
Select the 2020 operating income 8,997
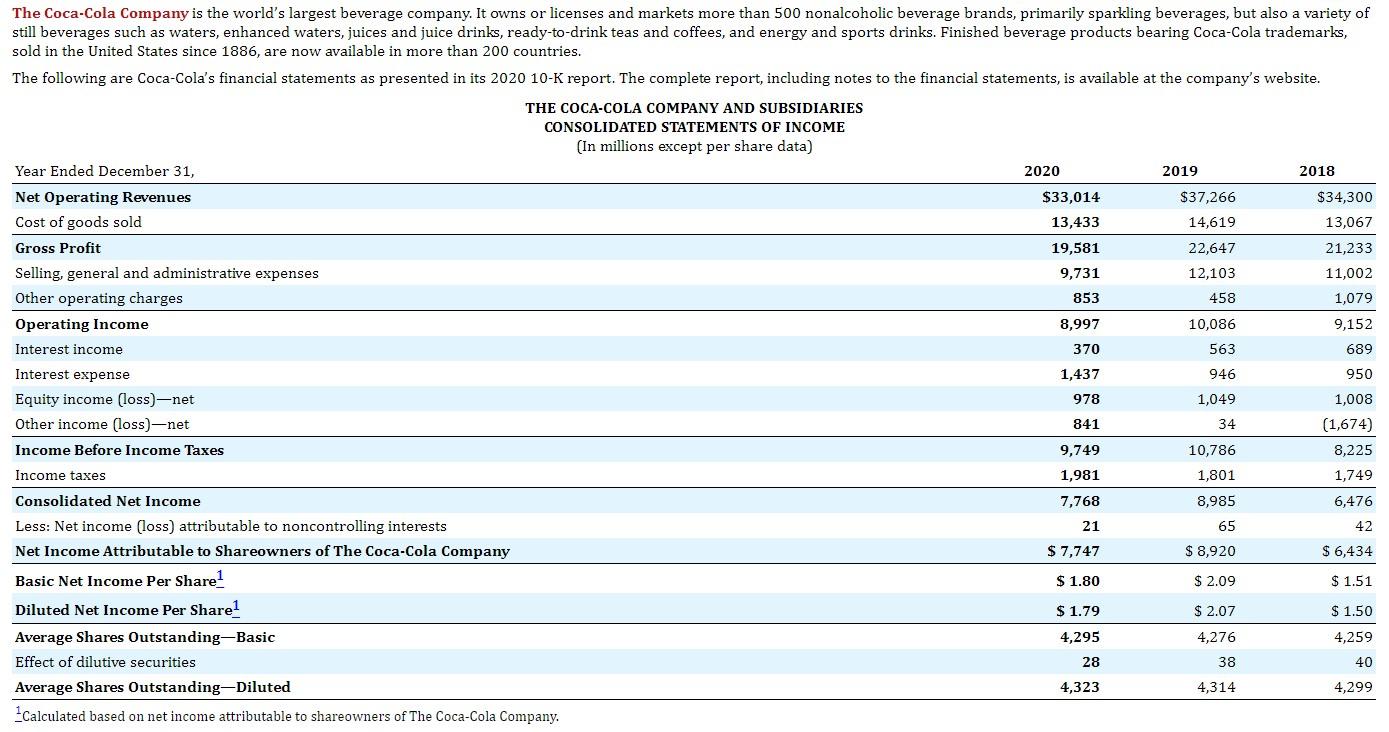click(x=1080, y=324)
